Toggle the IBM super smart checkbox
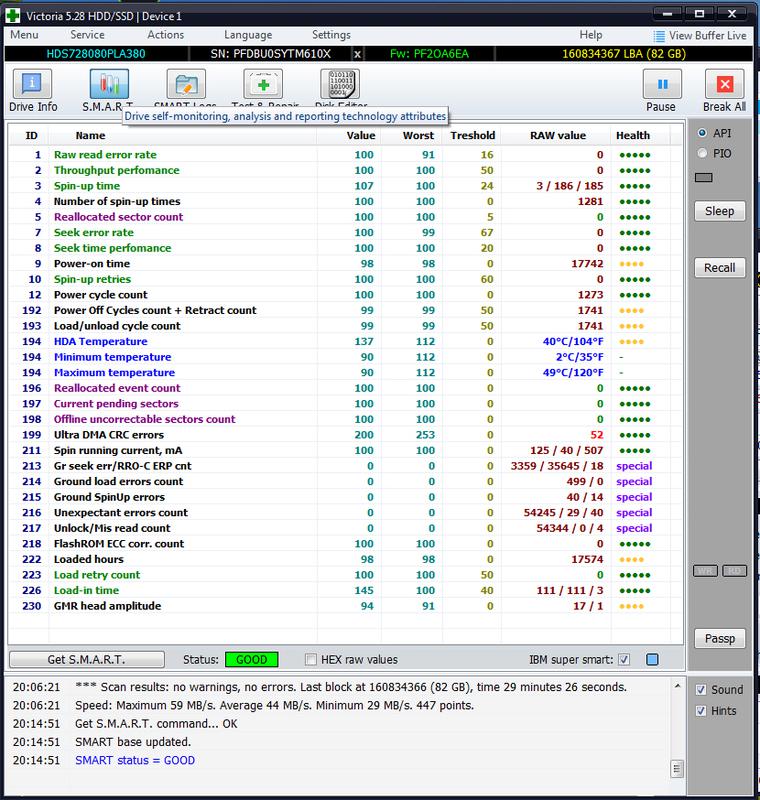760x800 pixels. [x=625, y=660]
